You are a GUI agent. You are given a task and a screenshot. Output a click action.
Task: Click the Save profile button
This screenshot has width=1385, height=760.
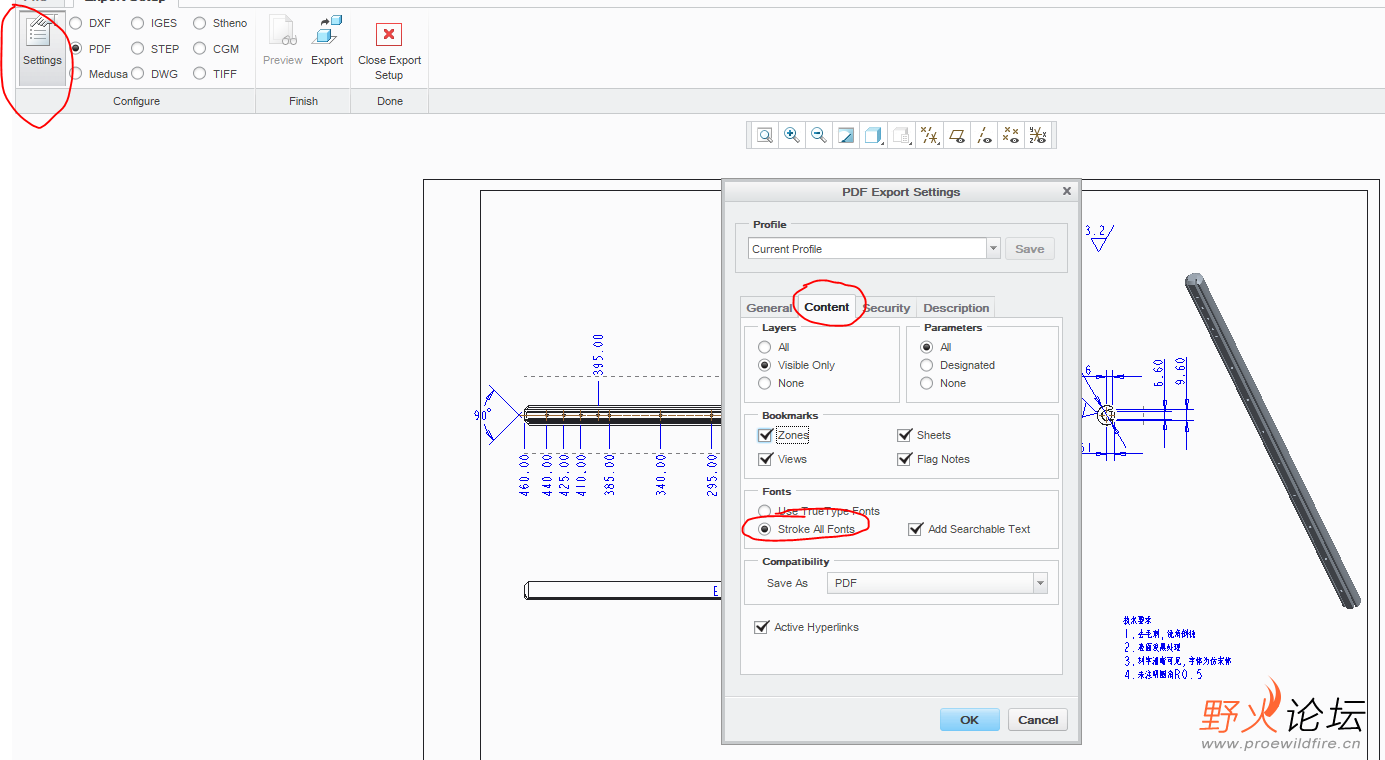click(1029, 249)
